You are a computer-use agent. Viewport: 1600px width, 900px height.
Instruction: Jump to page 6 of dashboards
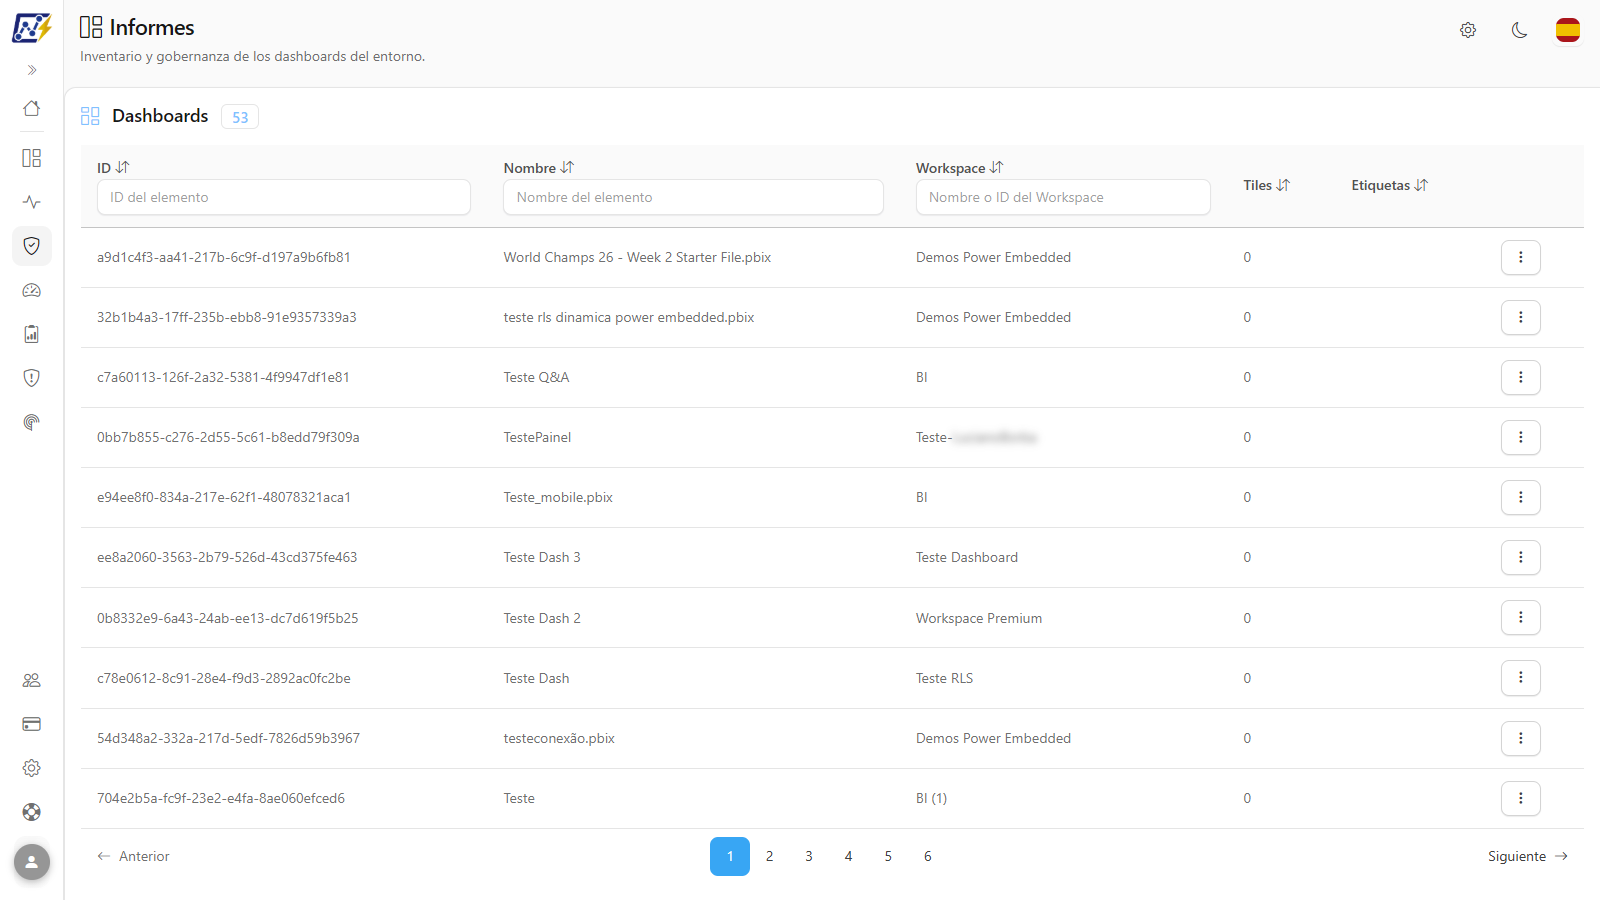(x=928, y=856)
